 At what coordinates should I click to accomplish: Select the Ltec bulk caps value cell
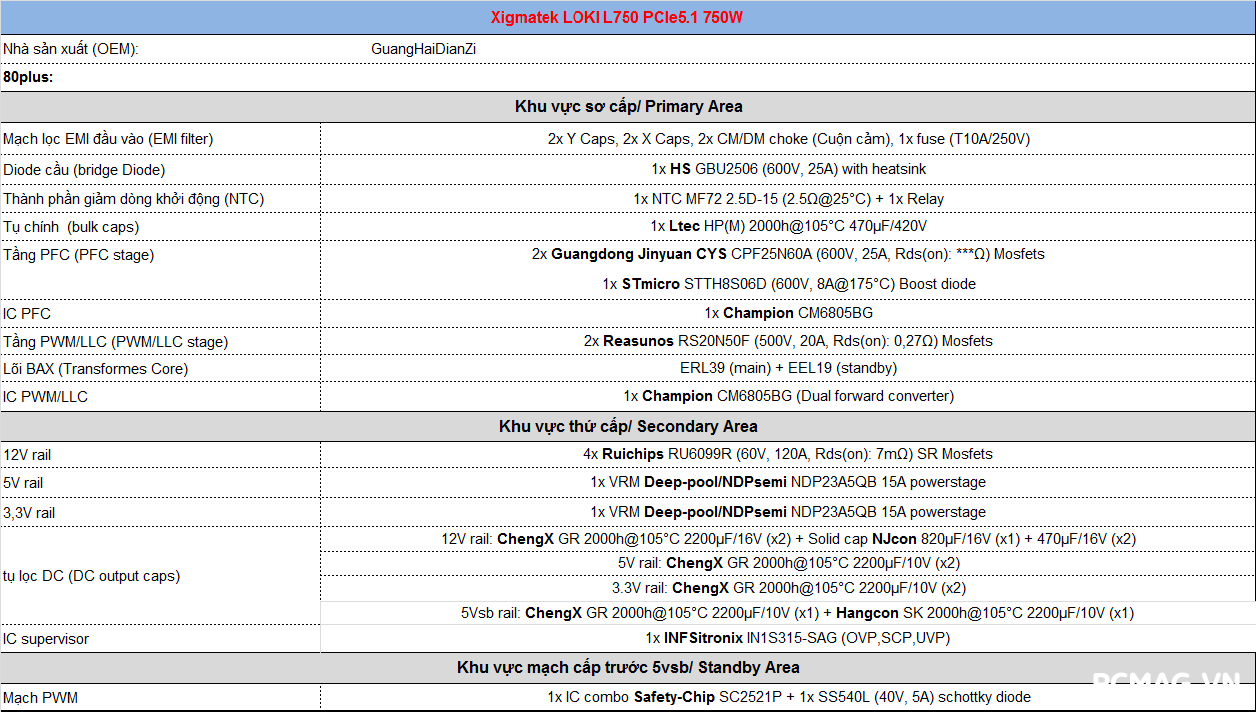click(x=788, y=227)
